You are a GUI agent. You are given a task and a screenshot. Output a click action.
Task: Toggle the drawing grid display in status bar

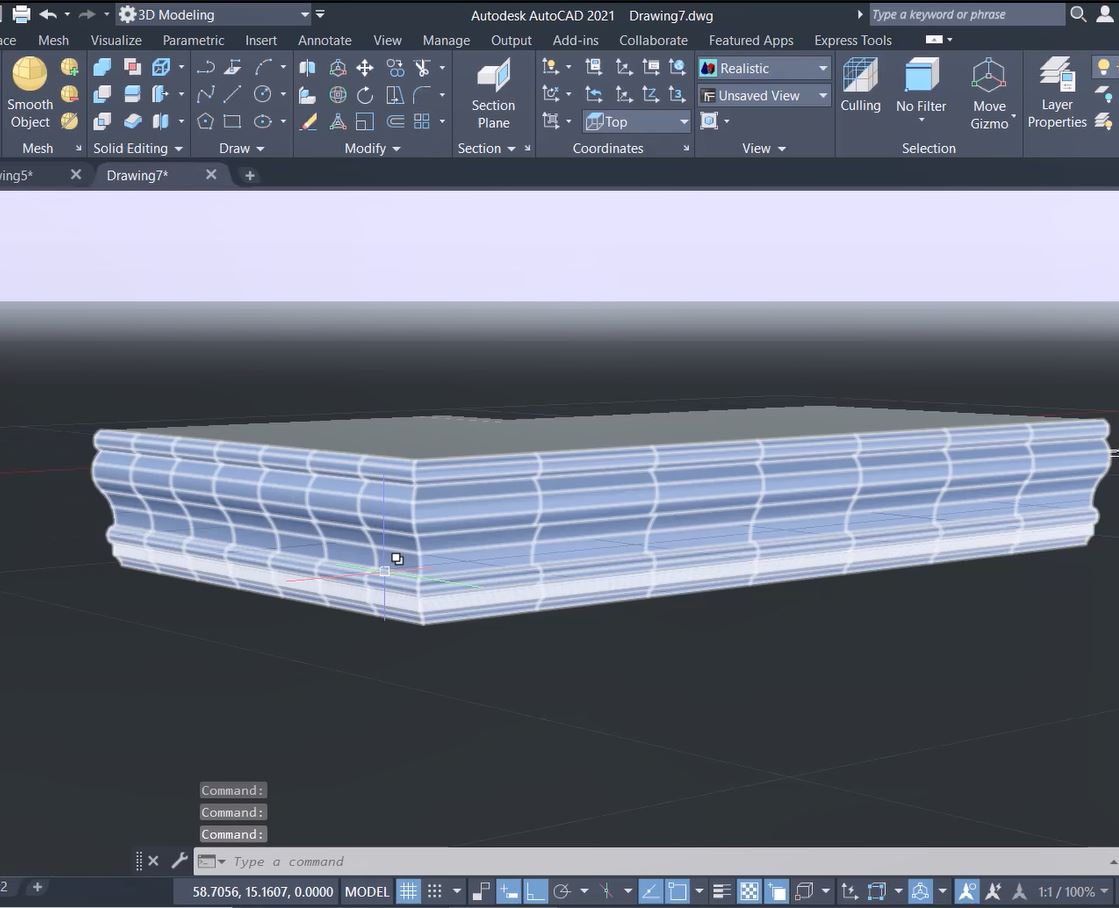(408, 891)
